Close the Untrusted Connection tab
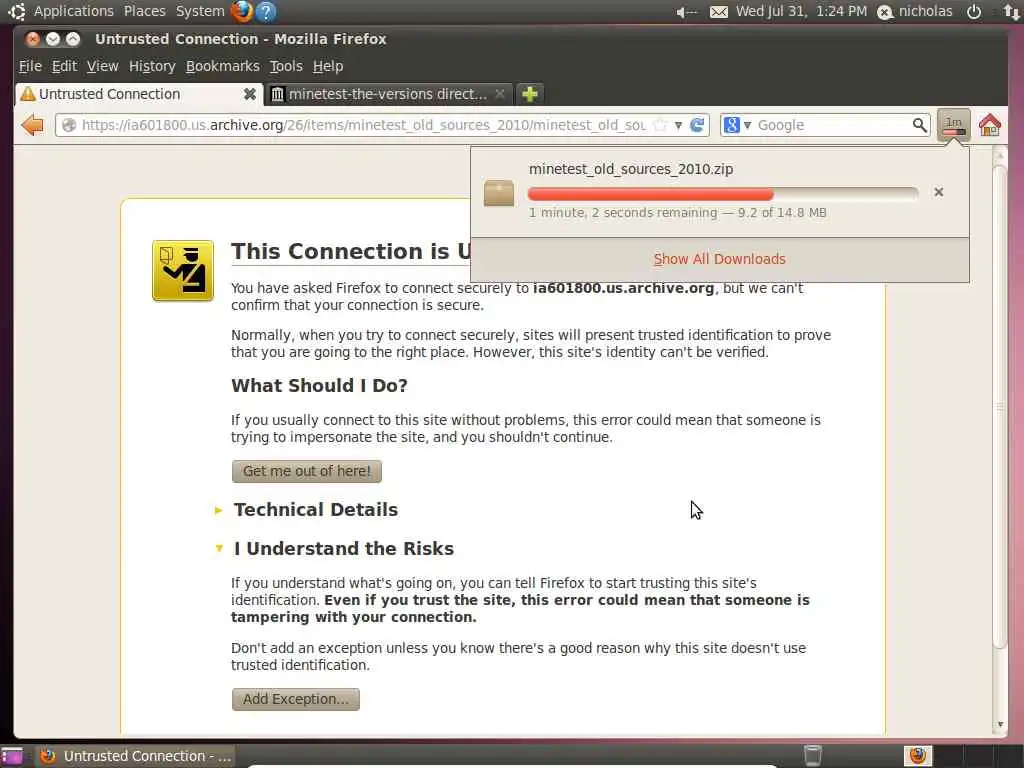The image size is (1024, 768). [249, 94]
